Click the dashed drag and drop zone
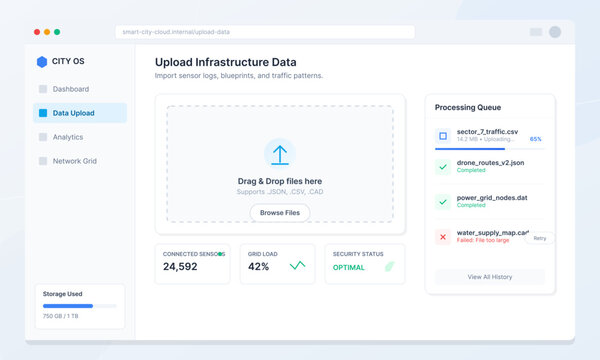Viewport: 600px width, 360px height. (x=280, y=164)
